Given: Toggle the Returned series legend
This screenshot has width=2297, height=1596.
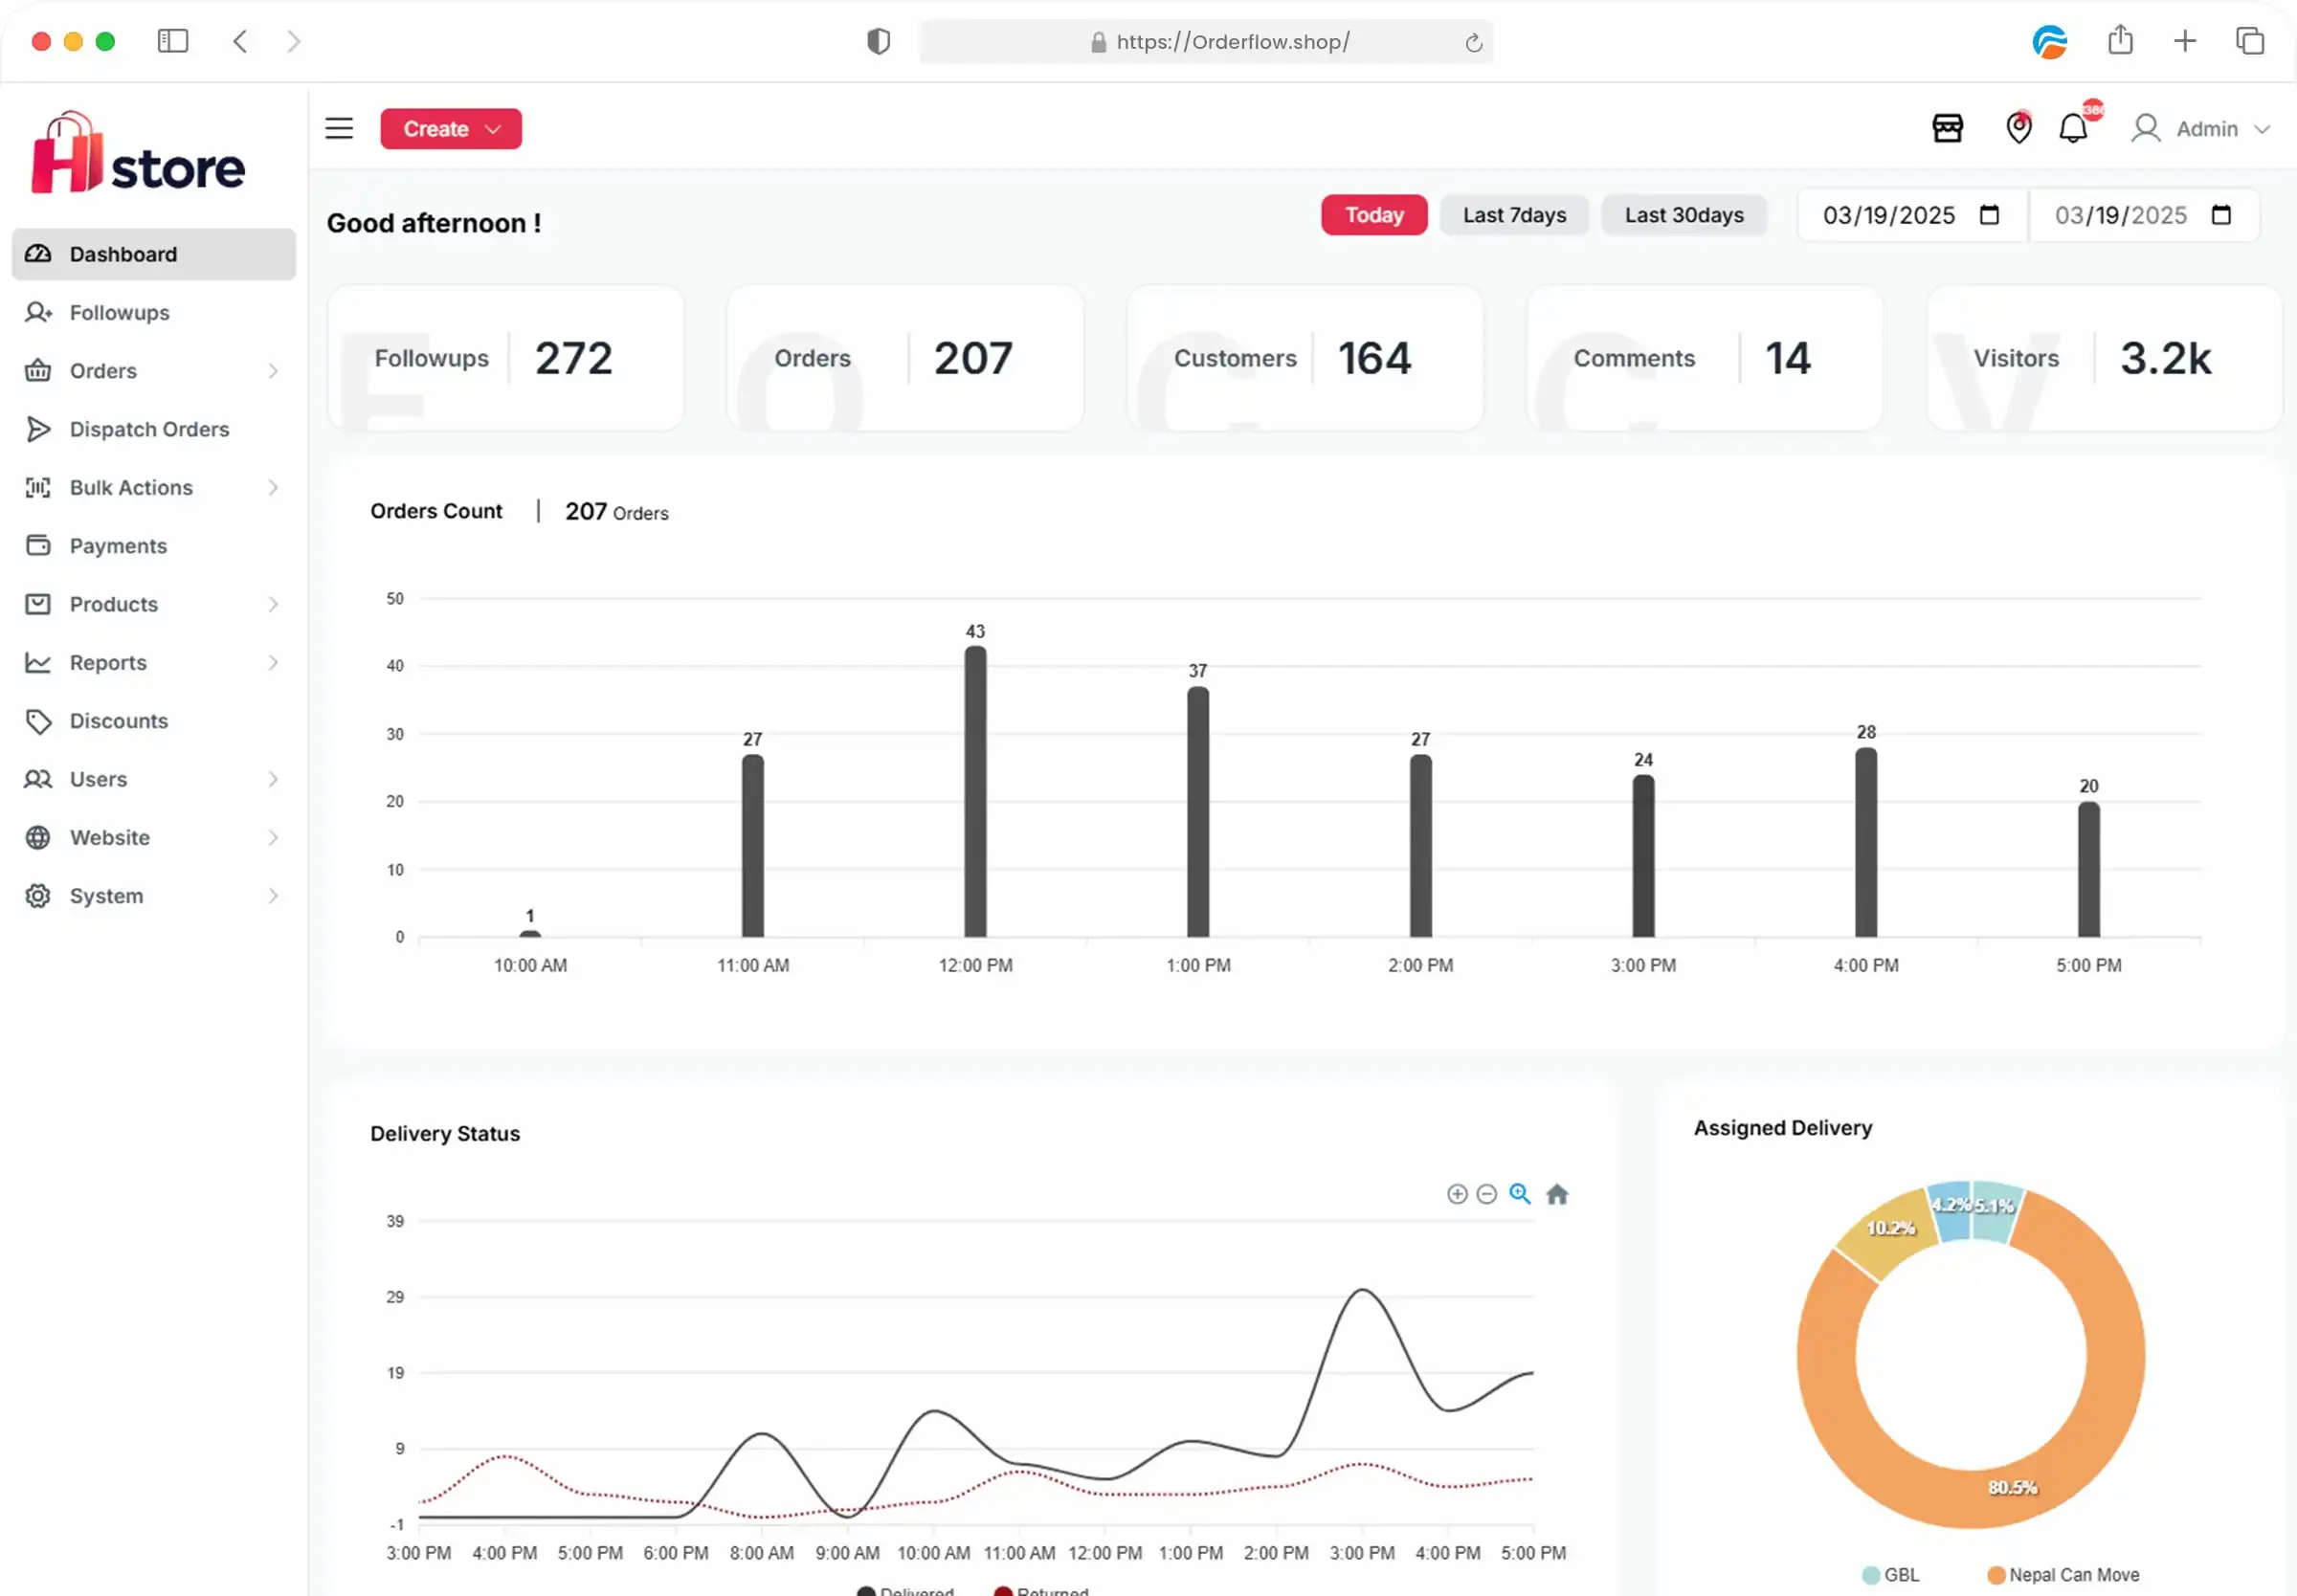Looking at the screenshot, I should [1042, 1590].
